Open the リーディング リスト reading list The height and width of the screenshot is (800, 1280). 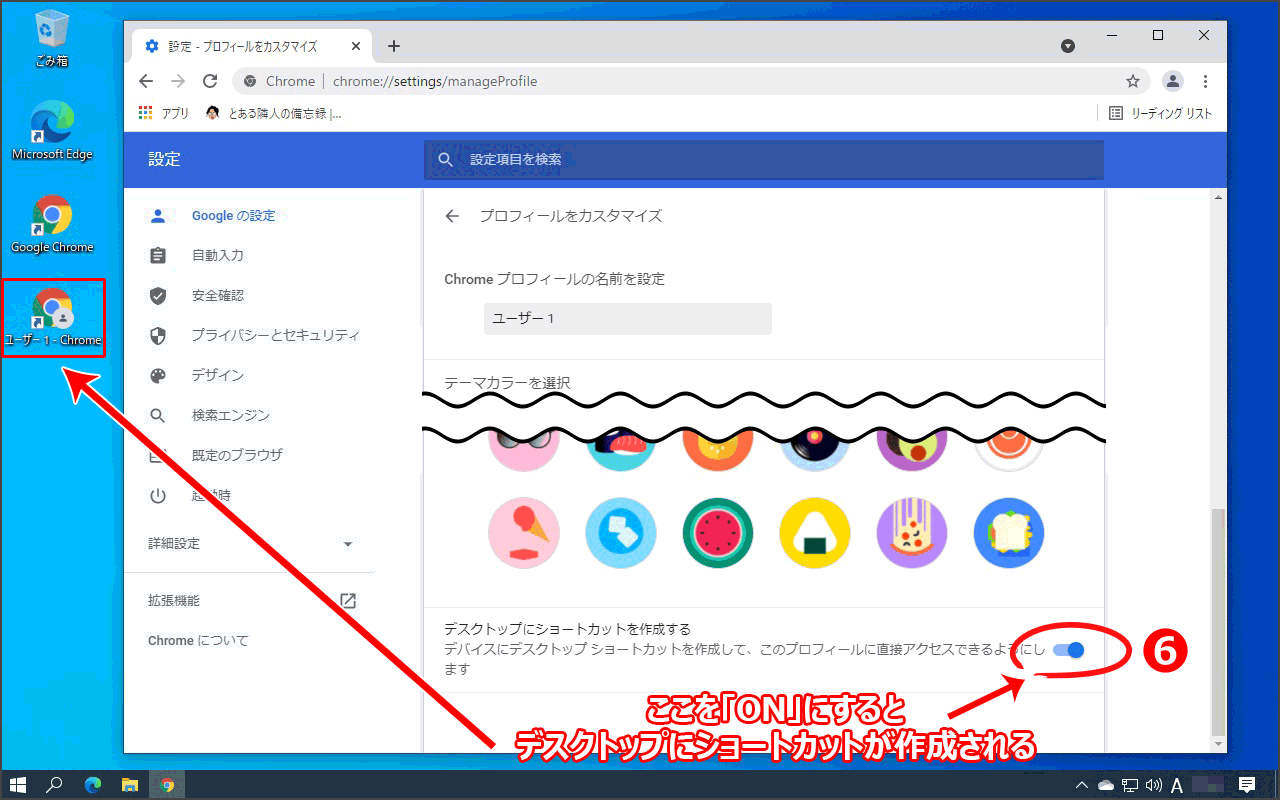(x=1161, y=113)
